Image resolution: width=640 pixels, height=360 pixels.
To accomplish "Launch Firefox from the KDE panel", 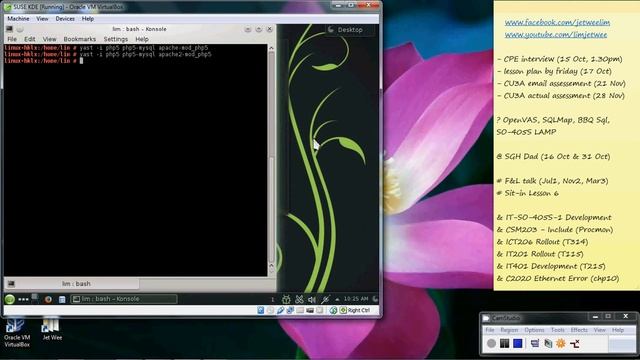I will click(48, 299).
